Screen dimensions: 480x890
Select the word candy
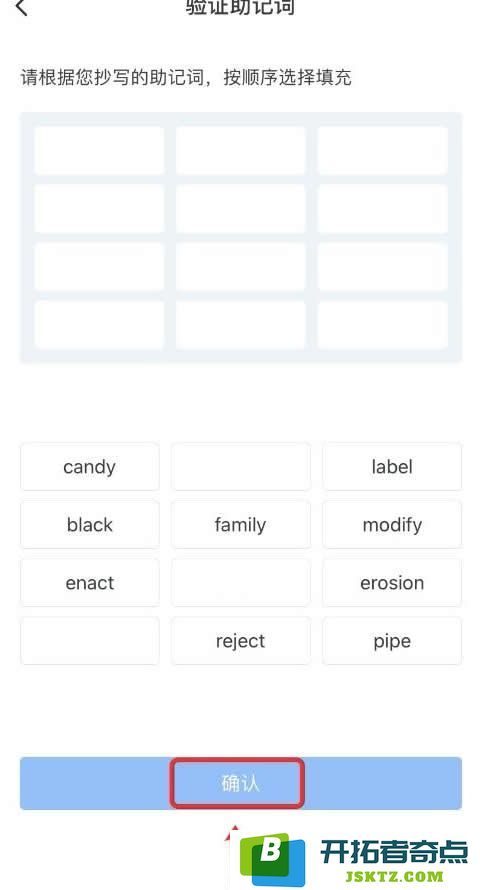(90, 467)
